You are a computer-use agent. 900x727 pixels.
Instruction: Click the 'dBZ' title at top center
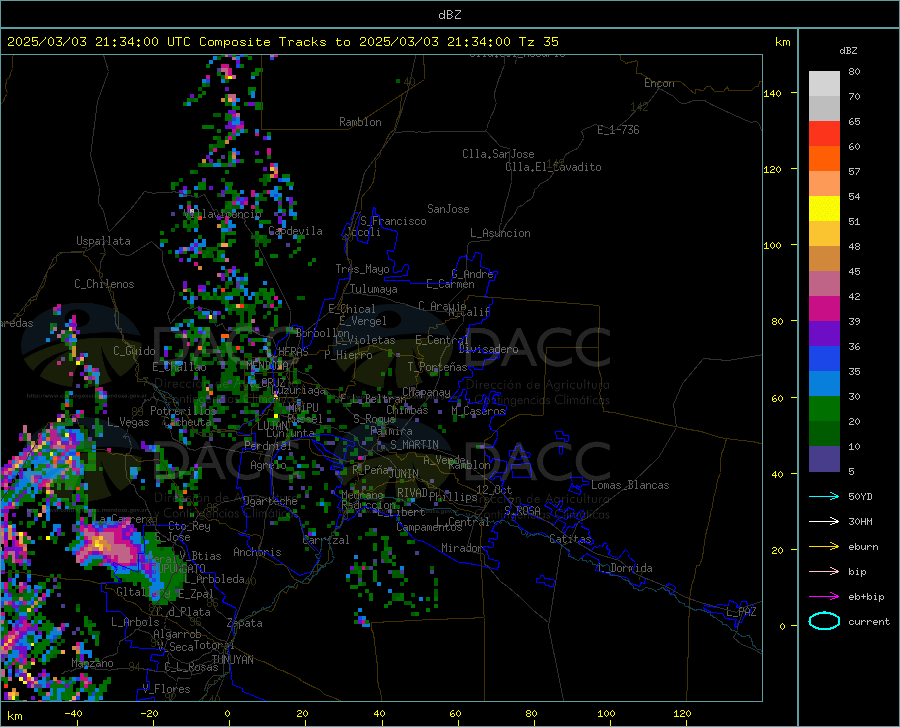click(449, 15)
